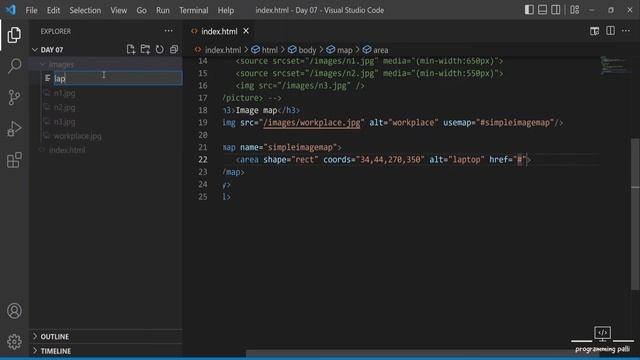Open the Accounts menu icon
The height and width of the screenshot is (360, 640).
(14, 311)
